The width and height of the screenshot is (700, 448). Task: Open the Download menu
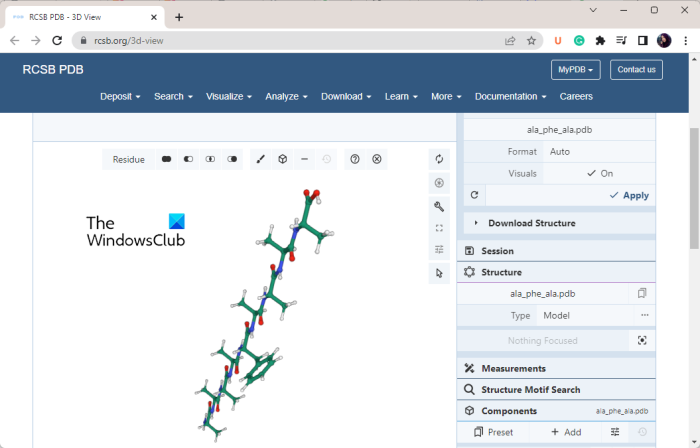(346, 96)
